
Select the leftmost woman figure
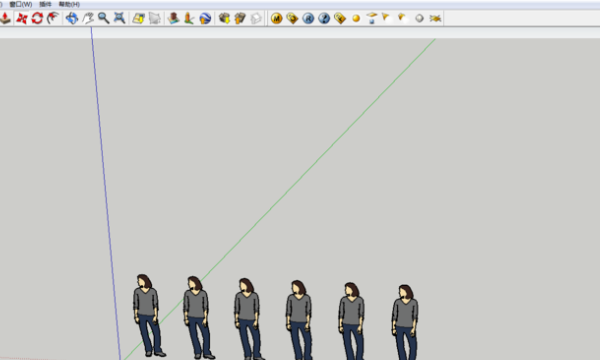coord(148,315)
